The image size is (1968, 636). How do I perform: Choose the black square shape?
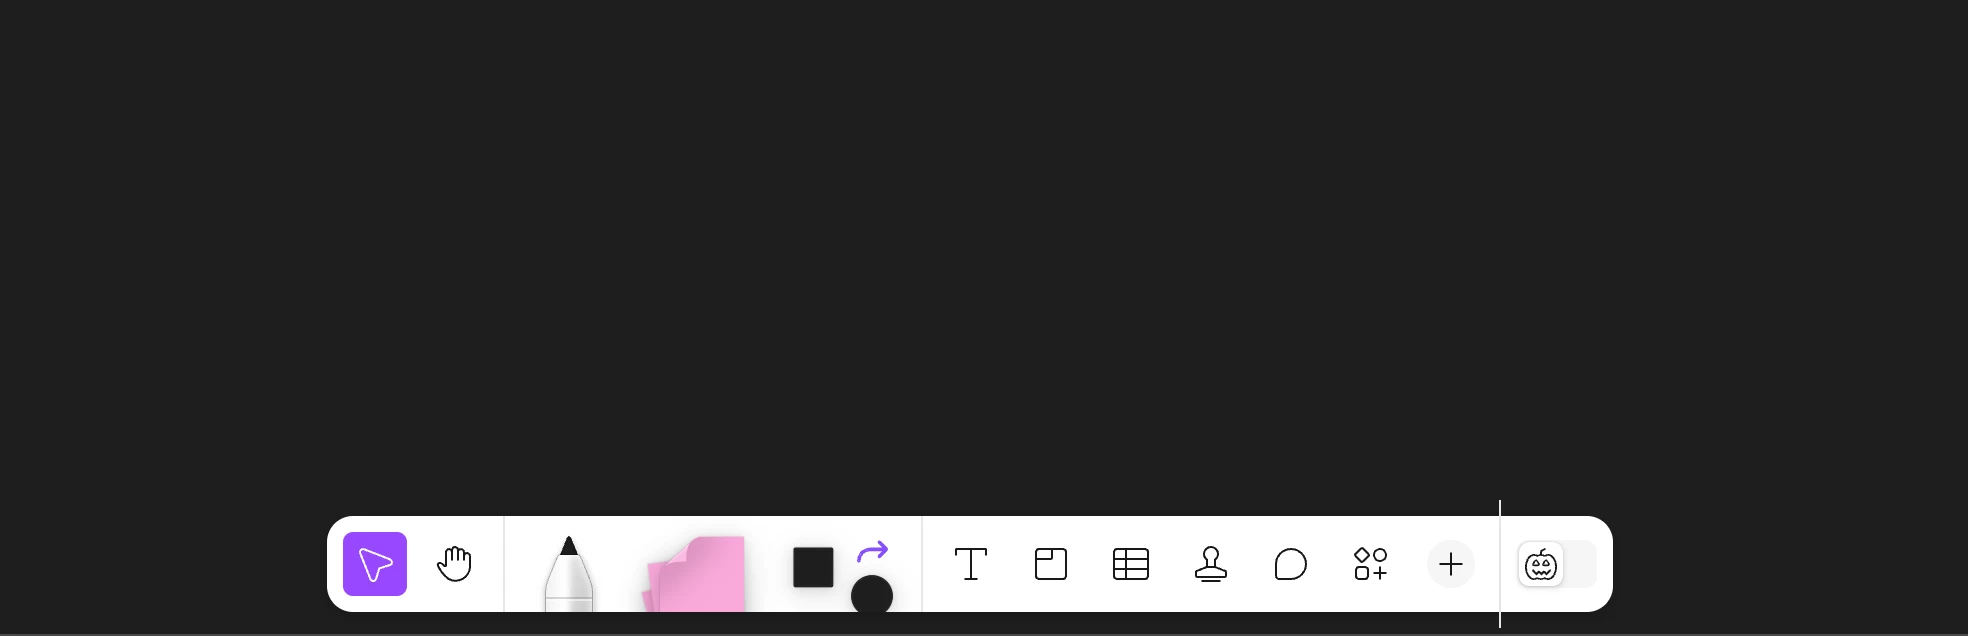click(813, 567)
